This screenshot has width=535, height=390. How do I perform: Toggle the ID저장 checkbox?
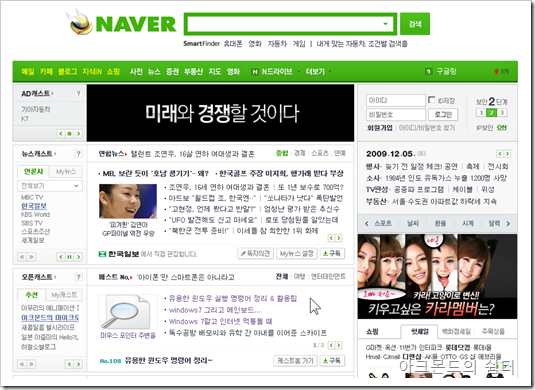pyautogui.click(x=431, y=100)
